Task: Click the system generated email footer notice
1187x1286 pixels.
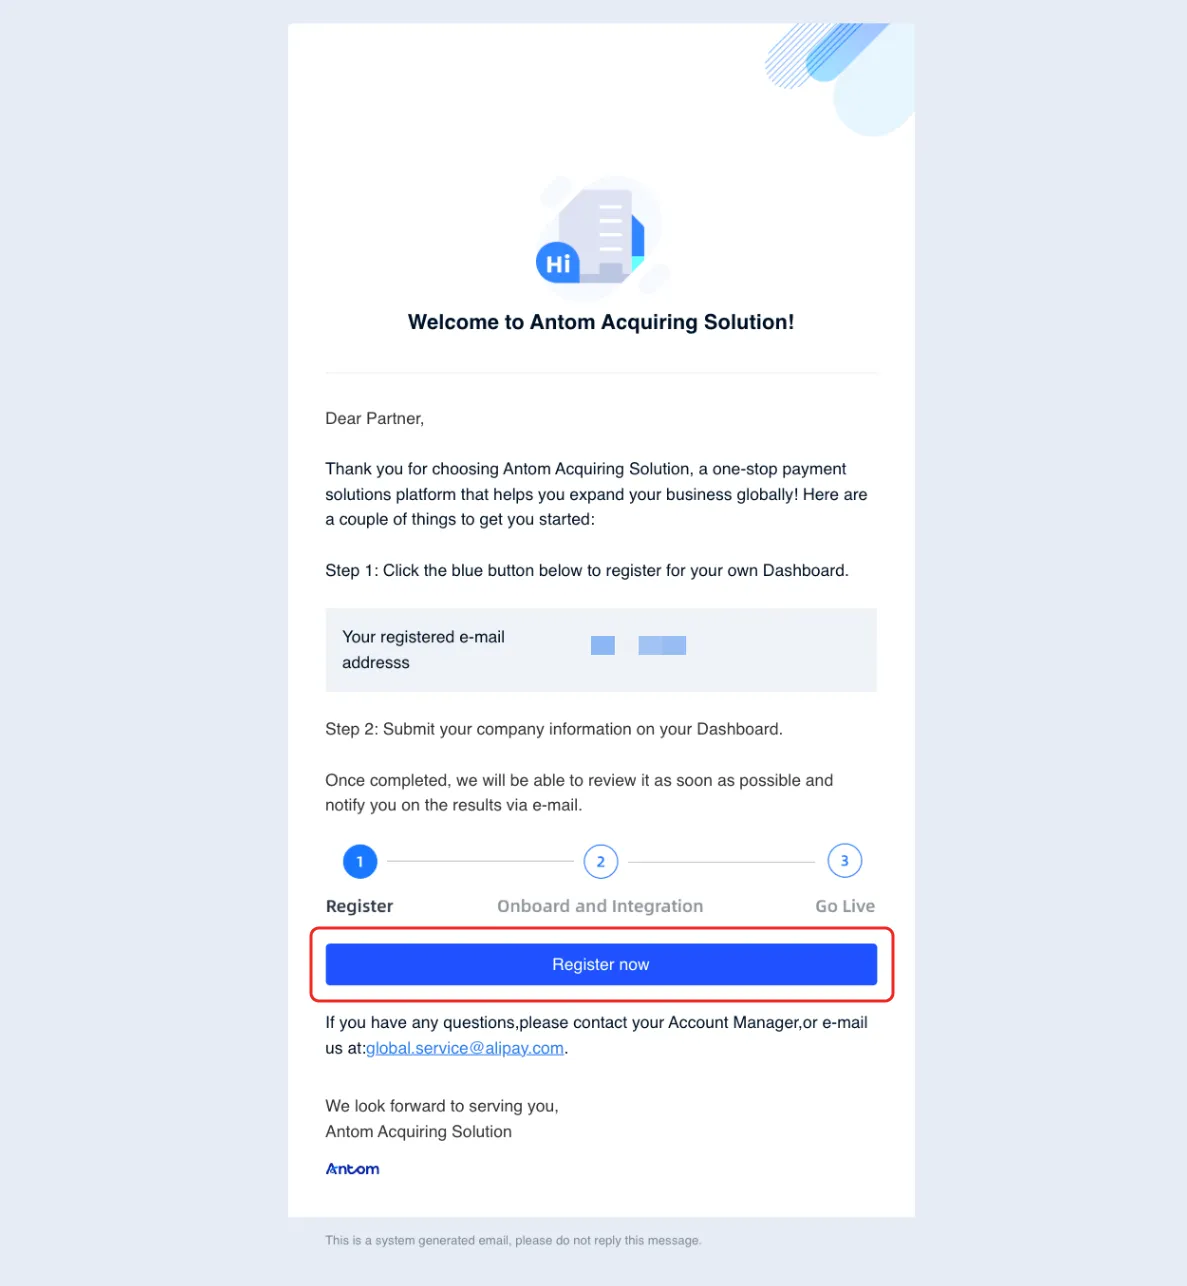Action: click(x=513, y=1240)
